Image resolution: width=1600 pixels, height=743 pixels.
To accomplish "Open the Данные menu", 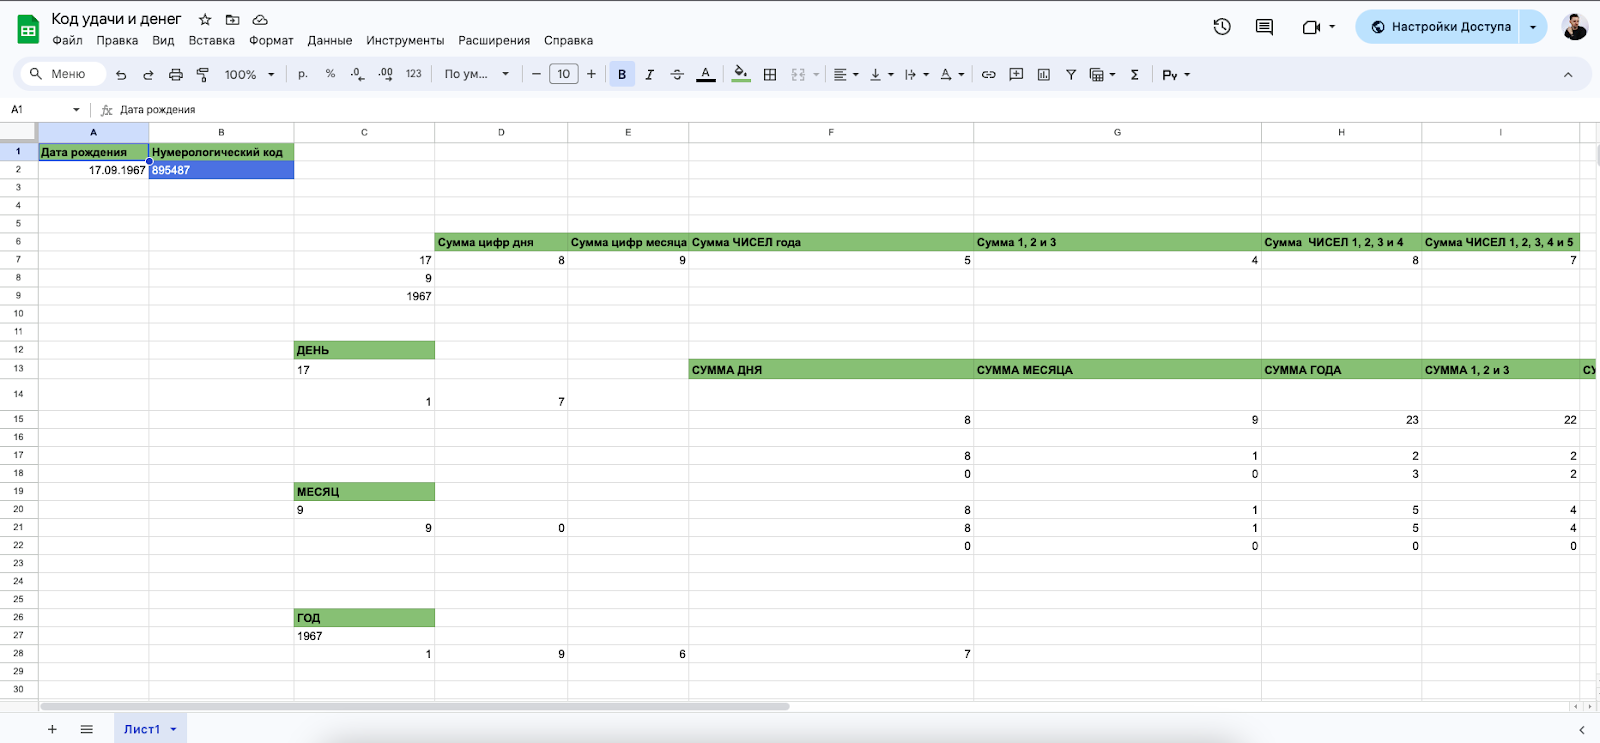I will coord(329,41).
